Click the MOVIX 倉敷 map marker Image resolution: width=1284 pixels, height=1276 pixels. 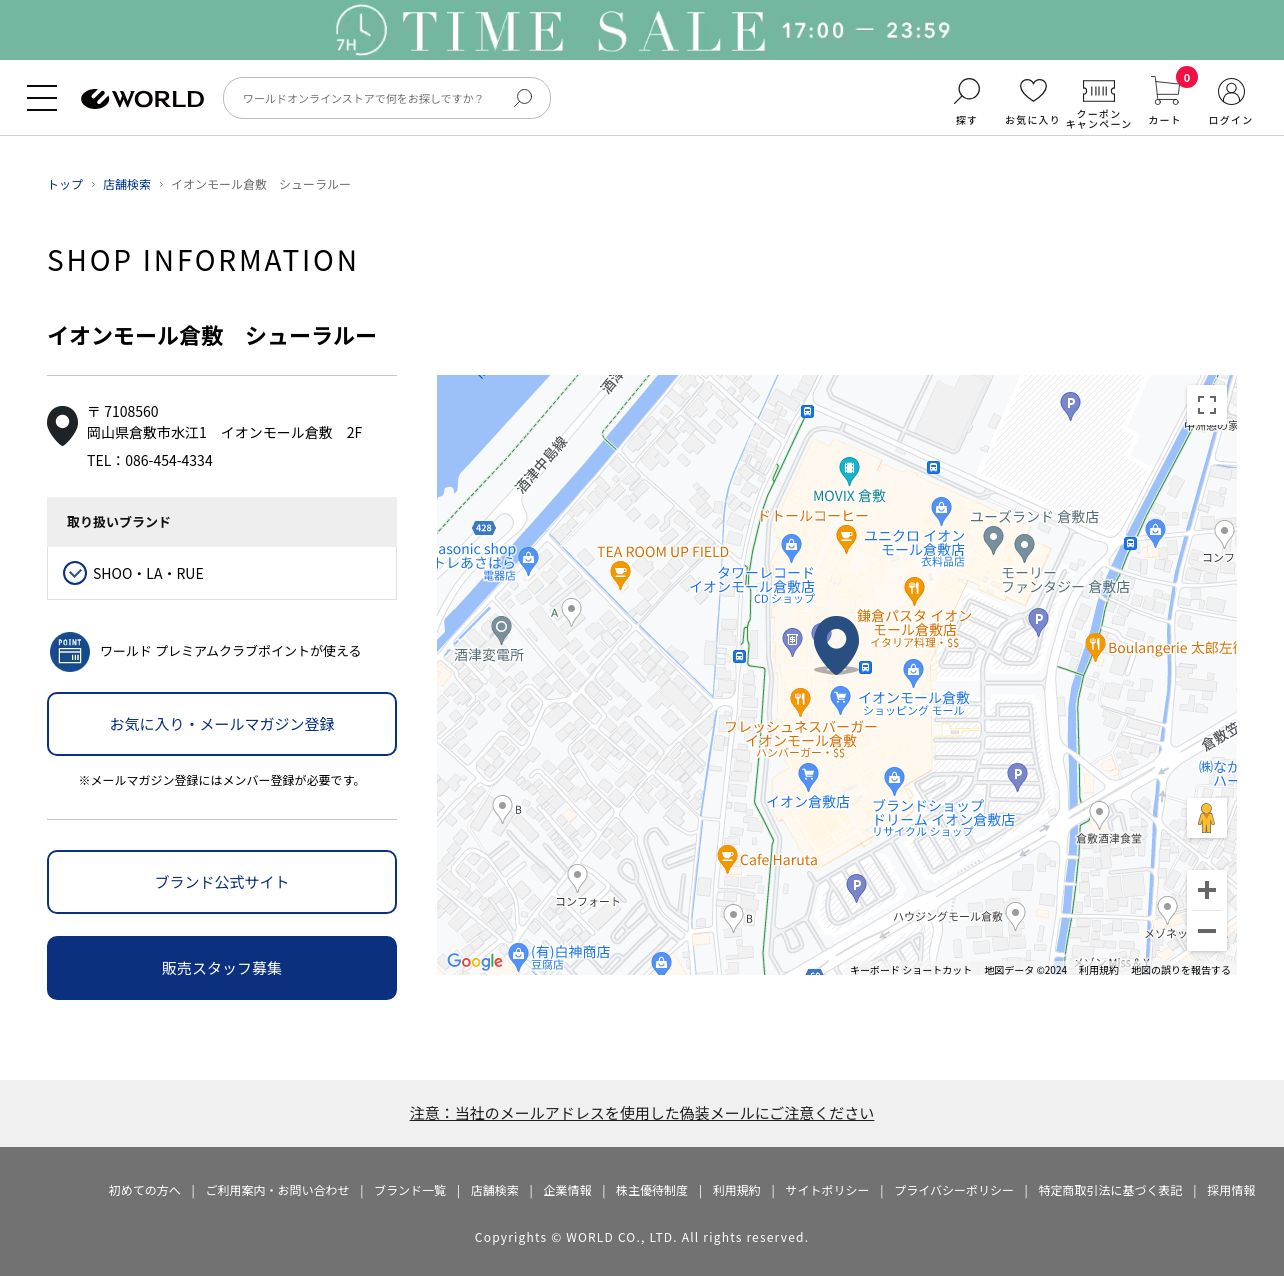(x=849, y=469)
